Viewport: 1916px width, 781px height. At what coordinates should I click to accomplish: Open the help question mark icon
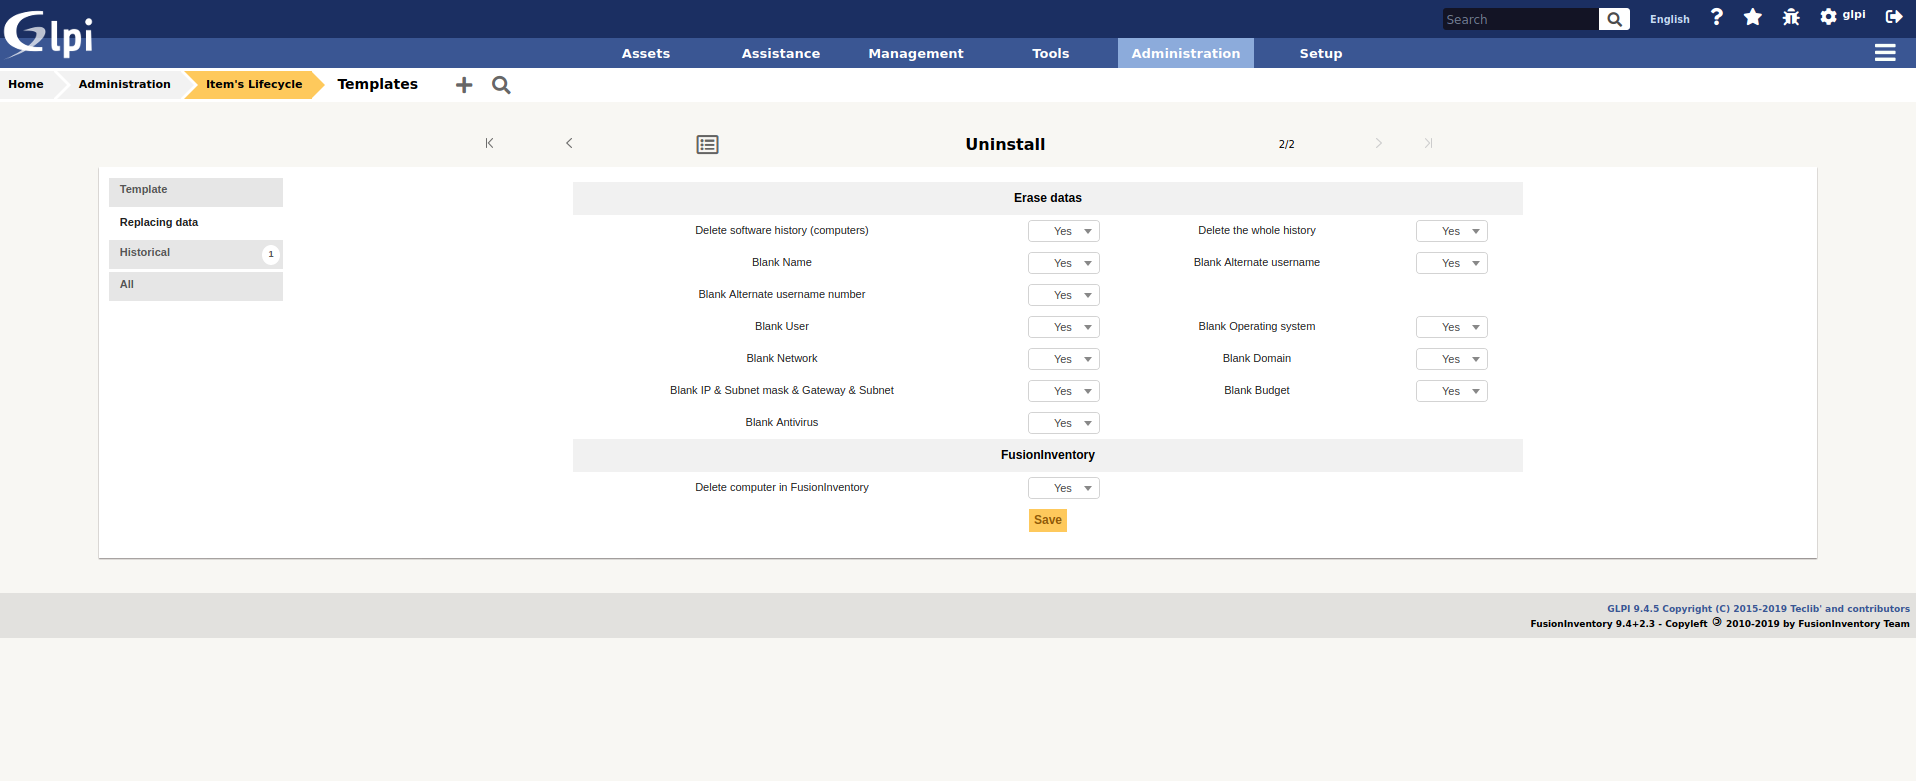1717,17
